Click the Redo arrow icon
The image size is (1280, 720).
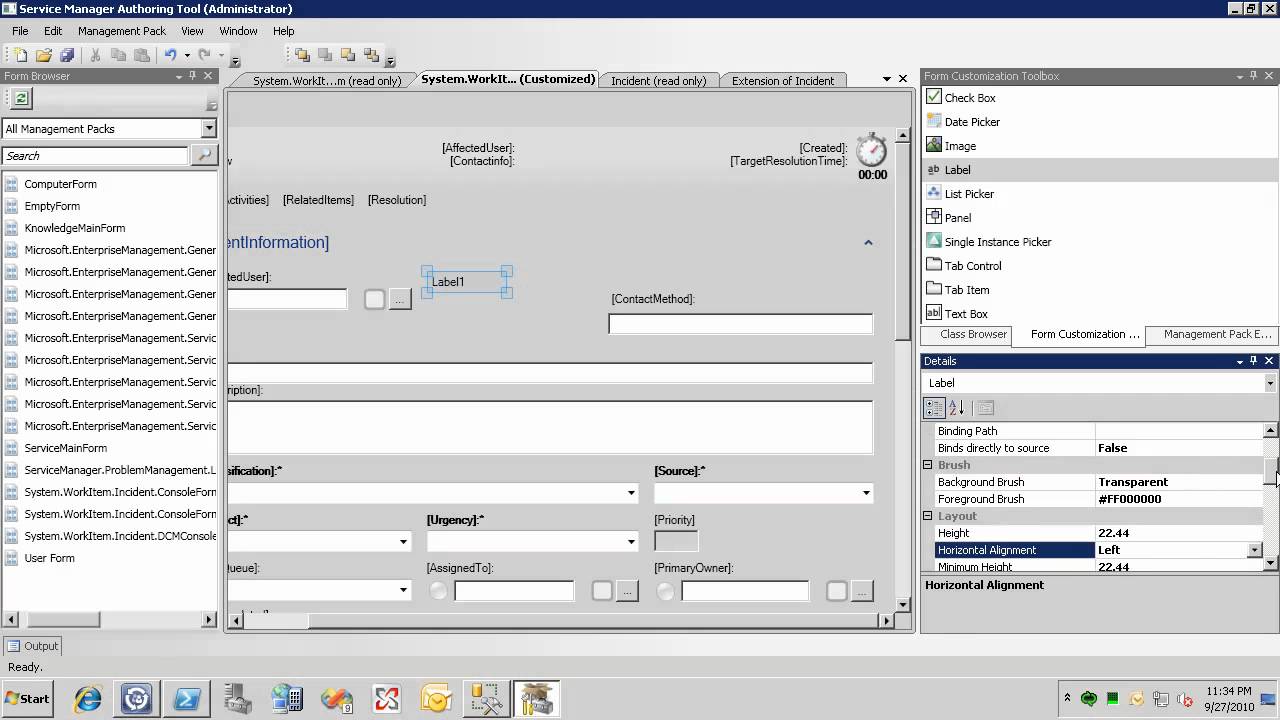click(204, 56)
